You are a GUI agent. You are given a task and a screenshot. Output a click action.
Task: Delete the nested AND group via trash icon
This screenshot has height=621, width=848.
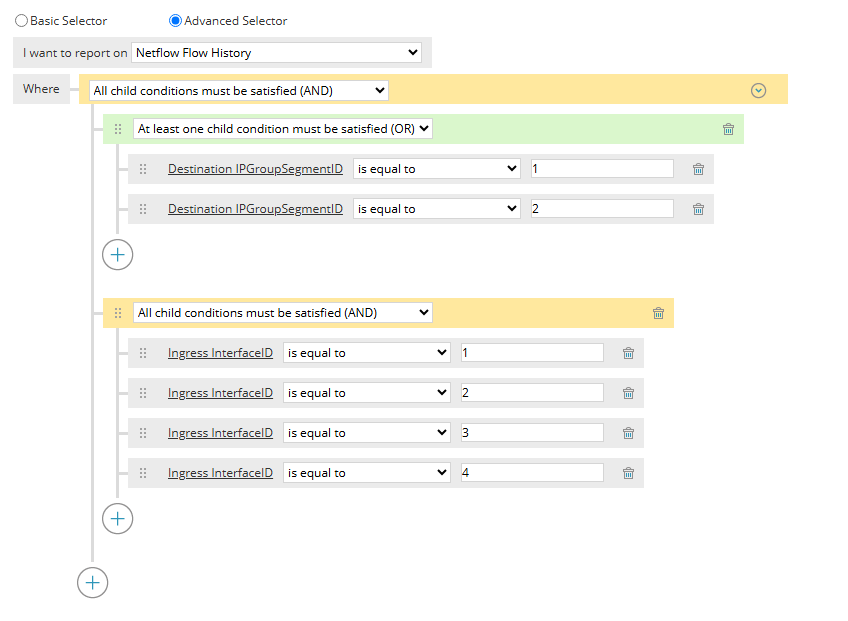658,313
